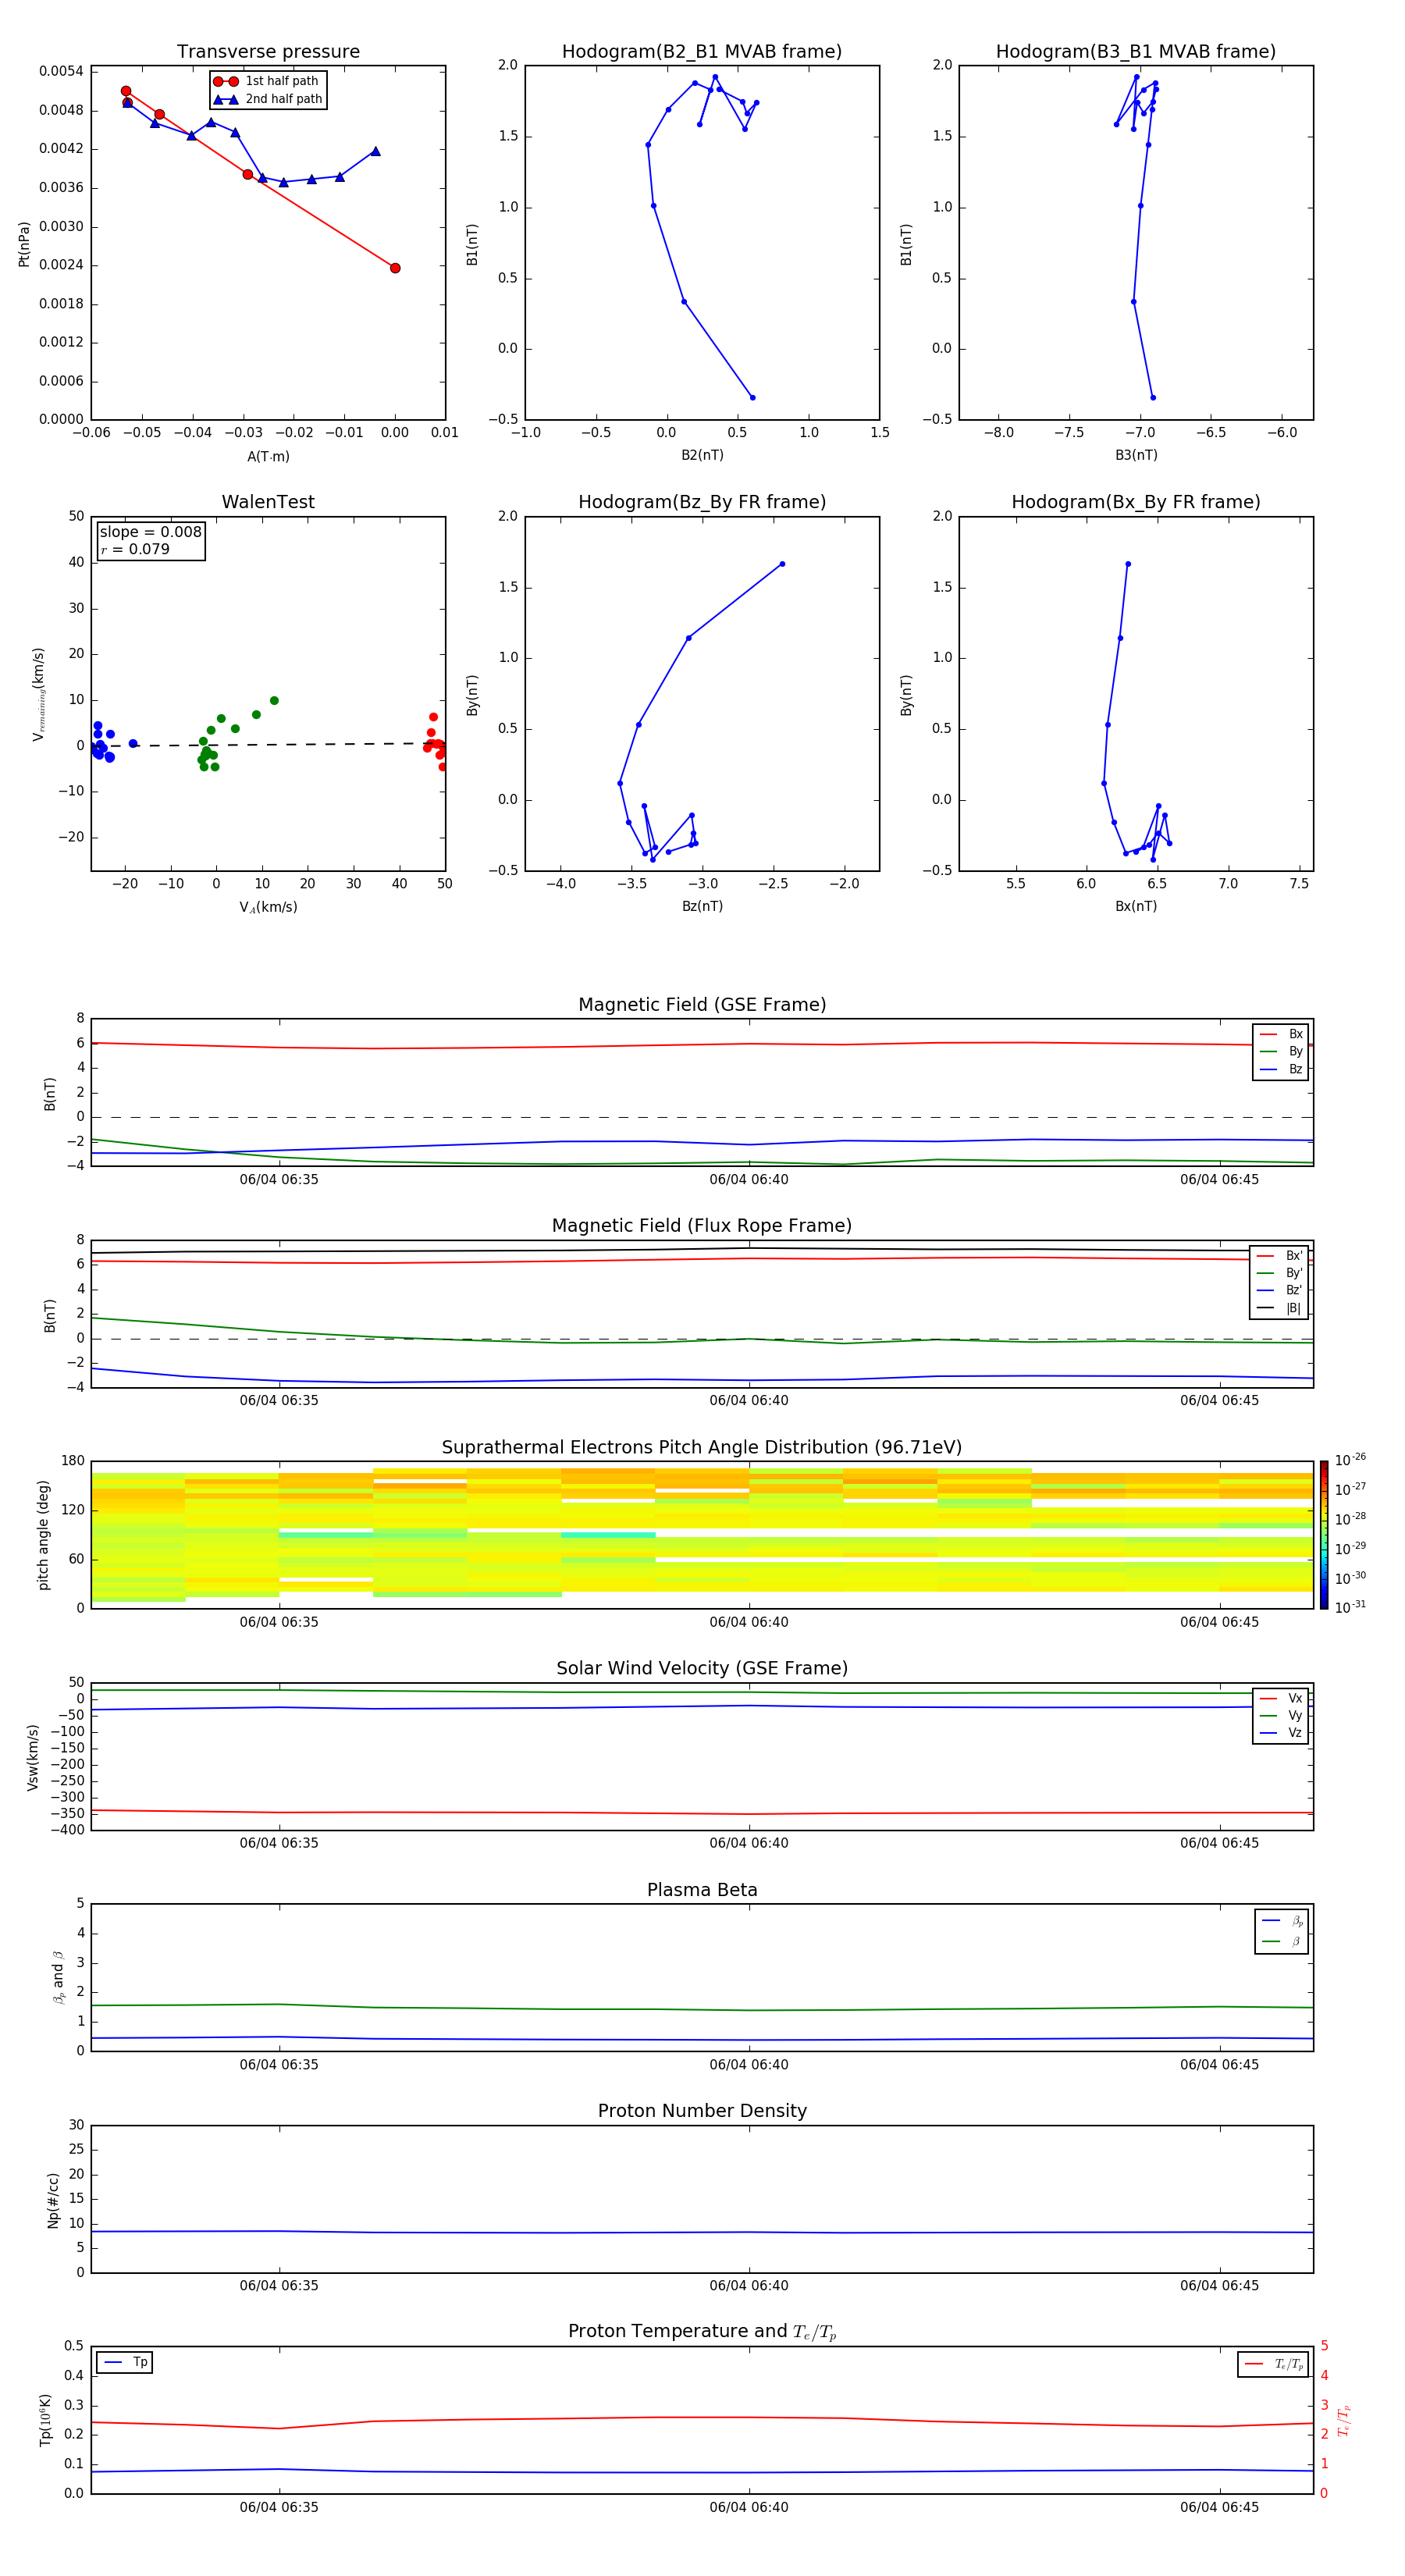Click the "Pt(nPa)" y-axis label
Viewport: 1405px width, 2576px height.
point(24,244)
